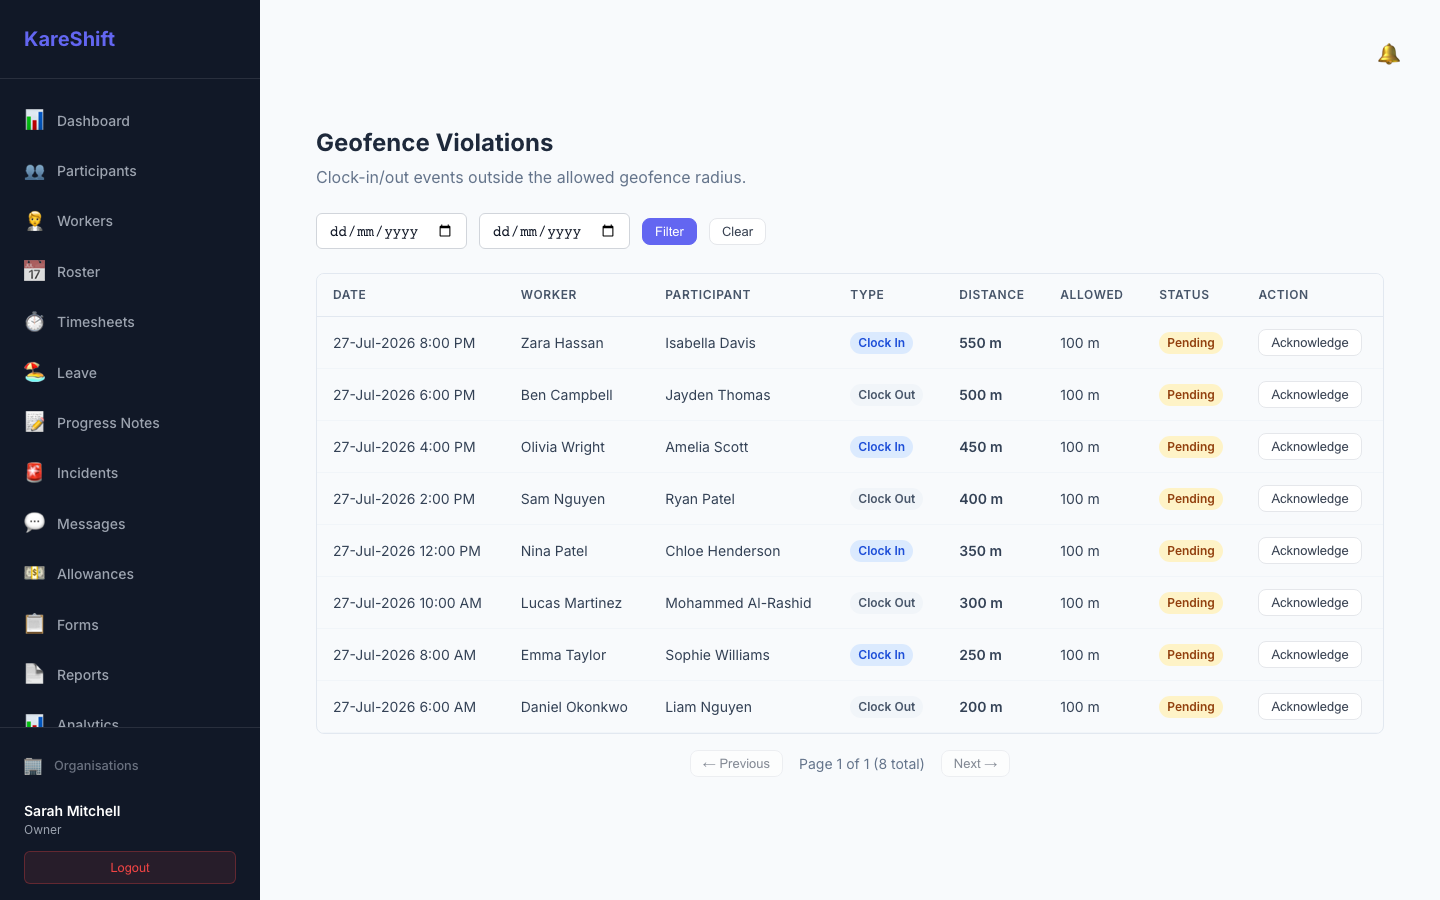Click the Messages speech bubble icon
This screenshot has width=1440, height=900.
(x=34, y=523)
